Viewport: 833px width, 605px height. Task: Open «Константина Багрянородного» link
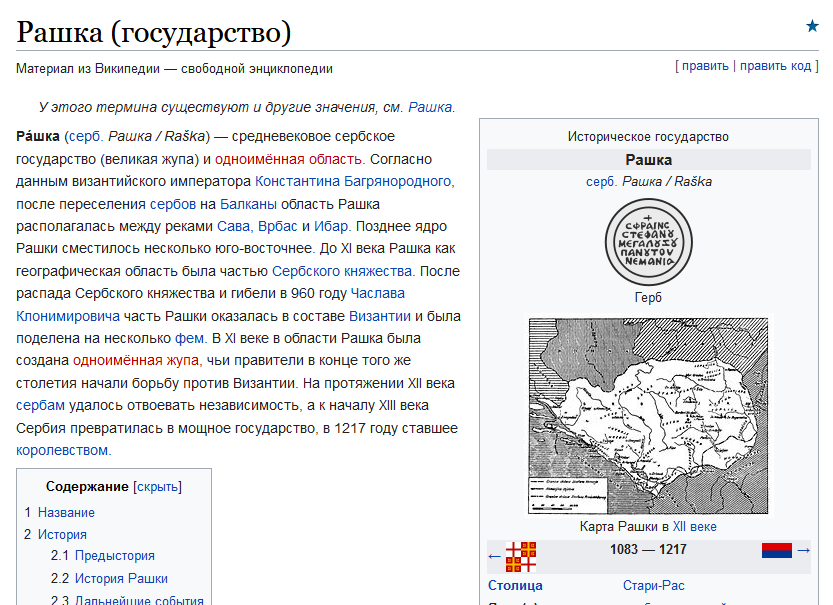(x=353, y=182)
